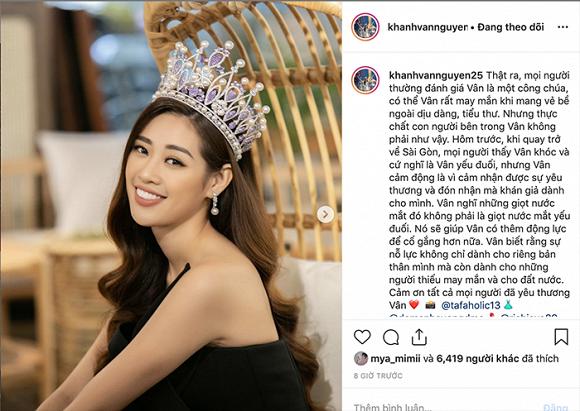The image size is (580, 411).
Task: Open khanhvannguyen username in the post header
Action: [428, 27]
